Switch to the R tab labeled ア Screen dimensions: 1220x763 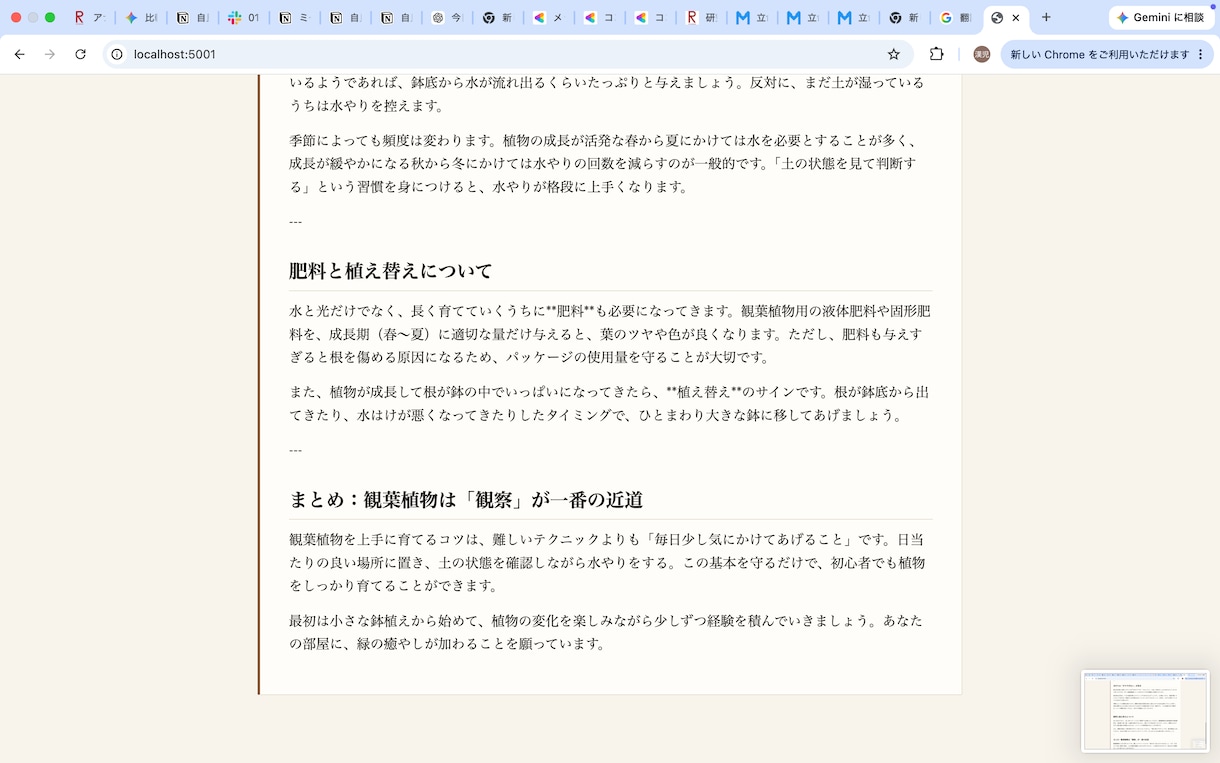[90, 18]
